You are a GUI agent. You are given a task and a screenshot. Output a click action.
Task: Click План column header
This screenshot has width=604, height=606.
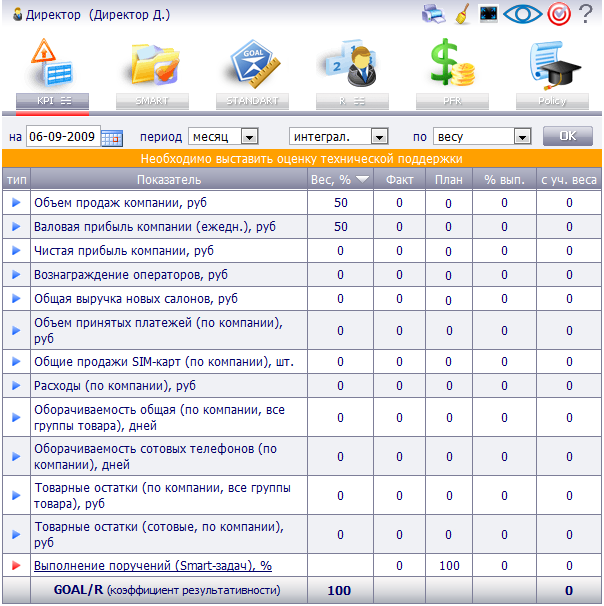click(x=449, y=180)
